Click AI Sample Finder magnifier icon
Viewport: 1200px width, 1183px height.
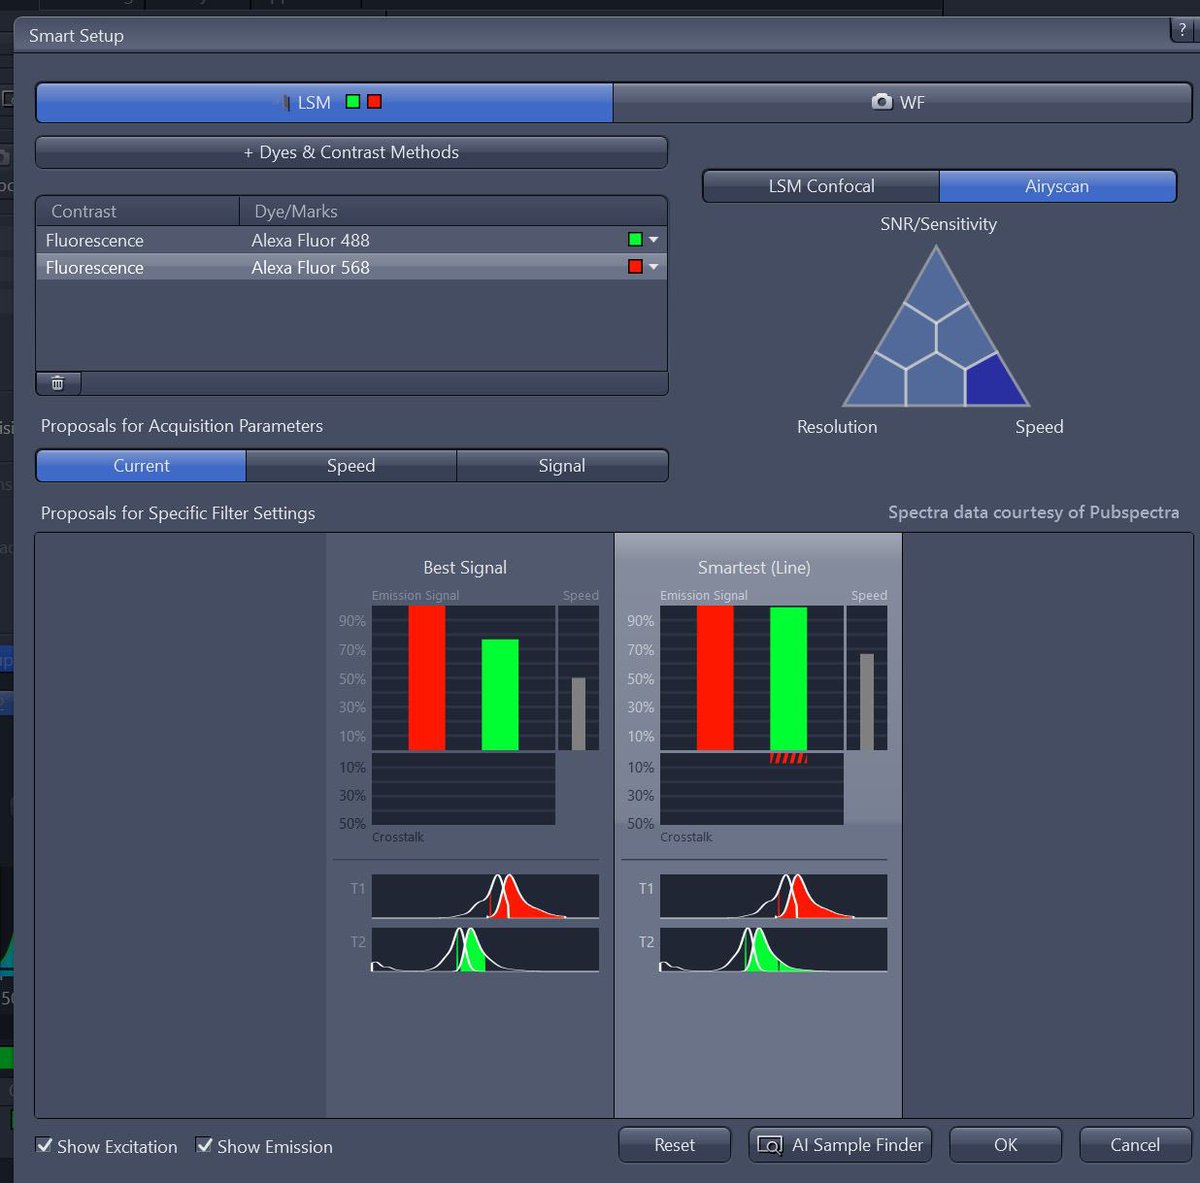pos(770,1145)
